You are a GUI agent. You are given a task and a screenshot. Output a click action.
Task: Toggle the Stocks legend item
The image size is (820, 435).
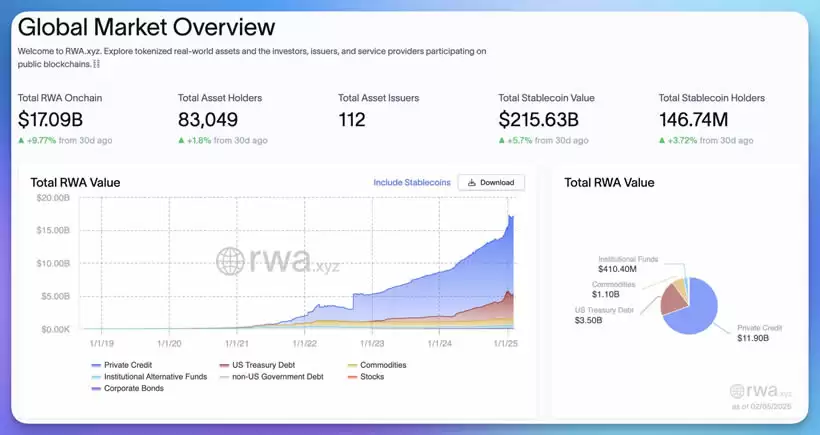[x=369, y=377]
